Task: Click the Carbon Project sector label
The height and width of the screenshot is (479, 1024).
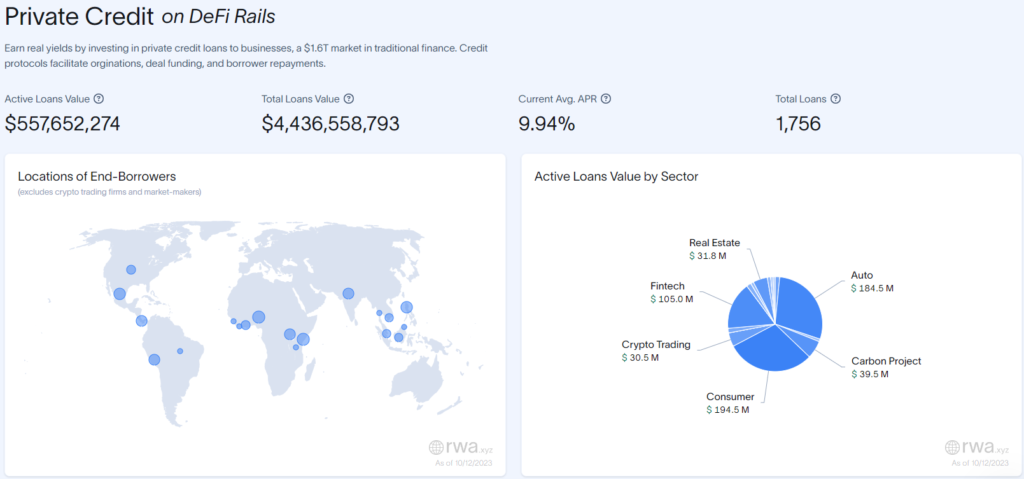Action: 886,361
